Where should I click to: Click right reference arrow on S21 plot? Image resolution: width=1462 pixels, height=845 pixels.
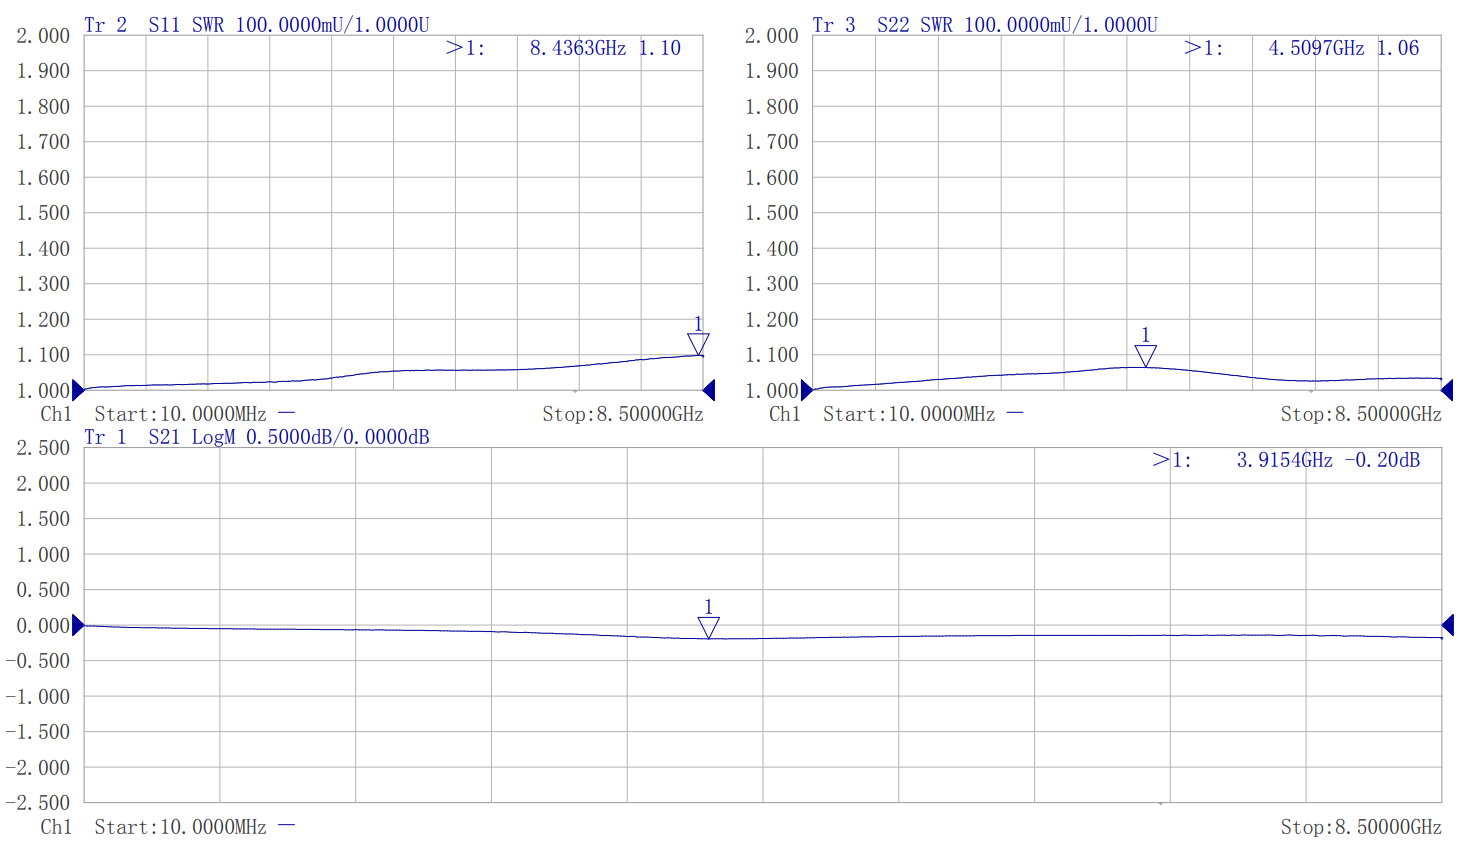click(x=1446, y=626)
